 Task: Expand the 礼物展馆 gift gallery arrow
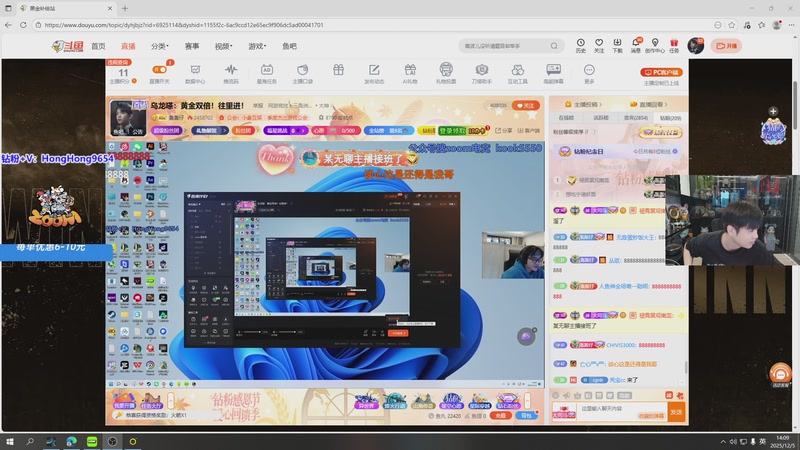click(224, 131)
